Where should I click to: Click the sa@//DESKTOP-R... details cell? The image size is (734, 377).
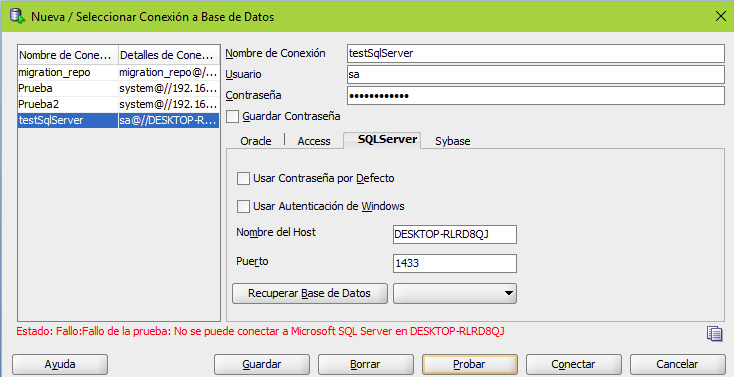[169, 120]
